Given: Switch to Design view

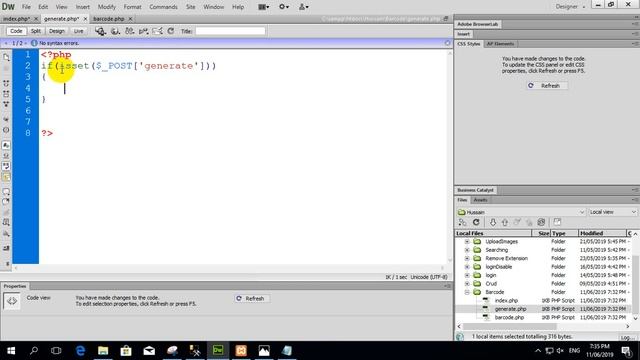Looking at the screenshot, I should pos(57,31).
